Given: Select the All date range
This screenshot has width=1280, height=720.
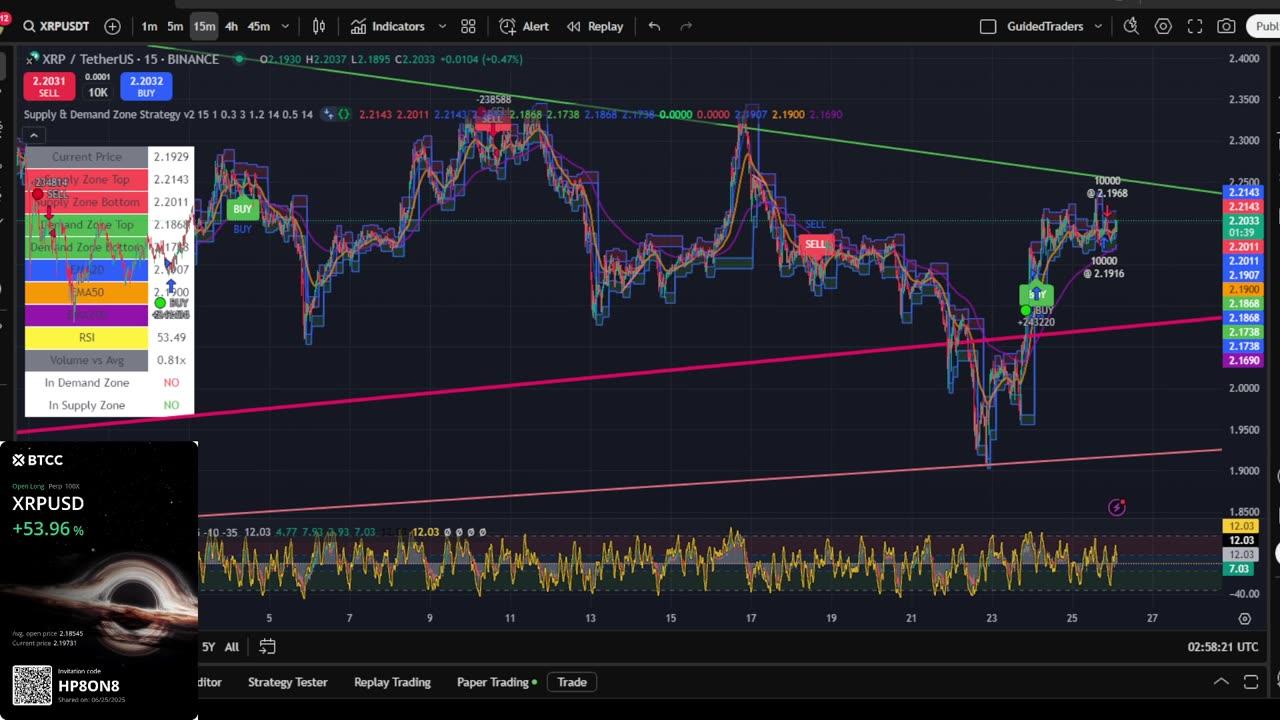Looking at the screenshot, I should tap(231, 646).
